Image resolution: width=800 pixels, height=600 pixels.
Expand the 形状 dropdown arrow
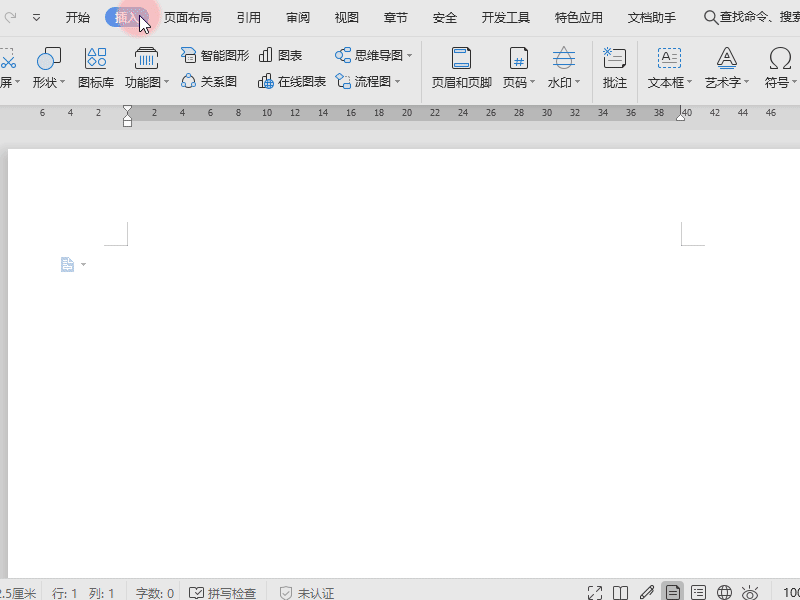click(x=63, y=82)
